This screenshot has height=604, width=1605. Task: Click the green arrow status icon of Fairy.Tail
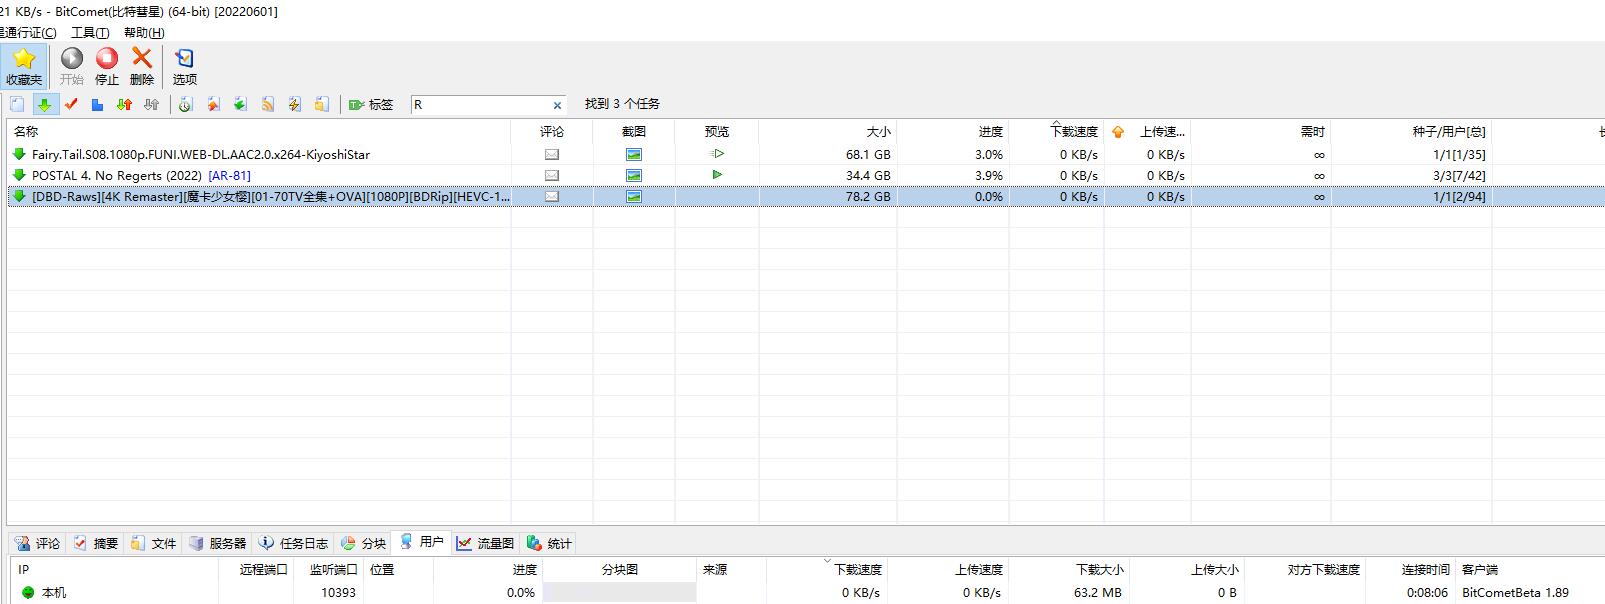tap(19, 154)
